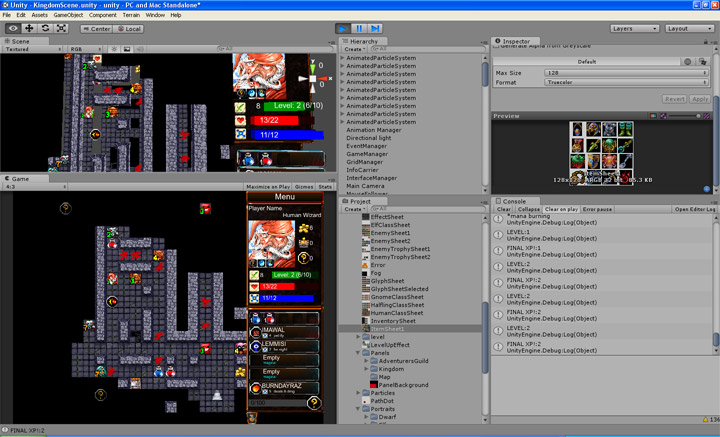Toggle the Local handle rotation button
The width and height of the screenshot is (720, 437).
(129, 28)
